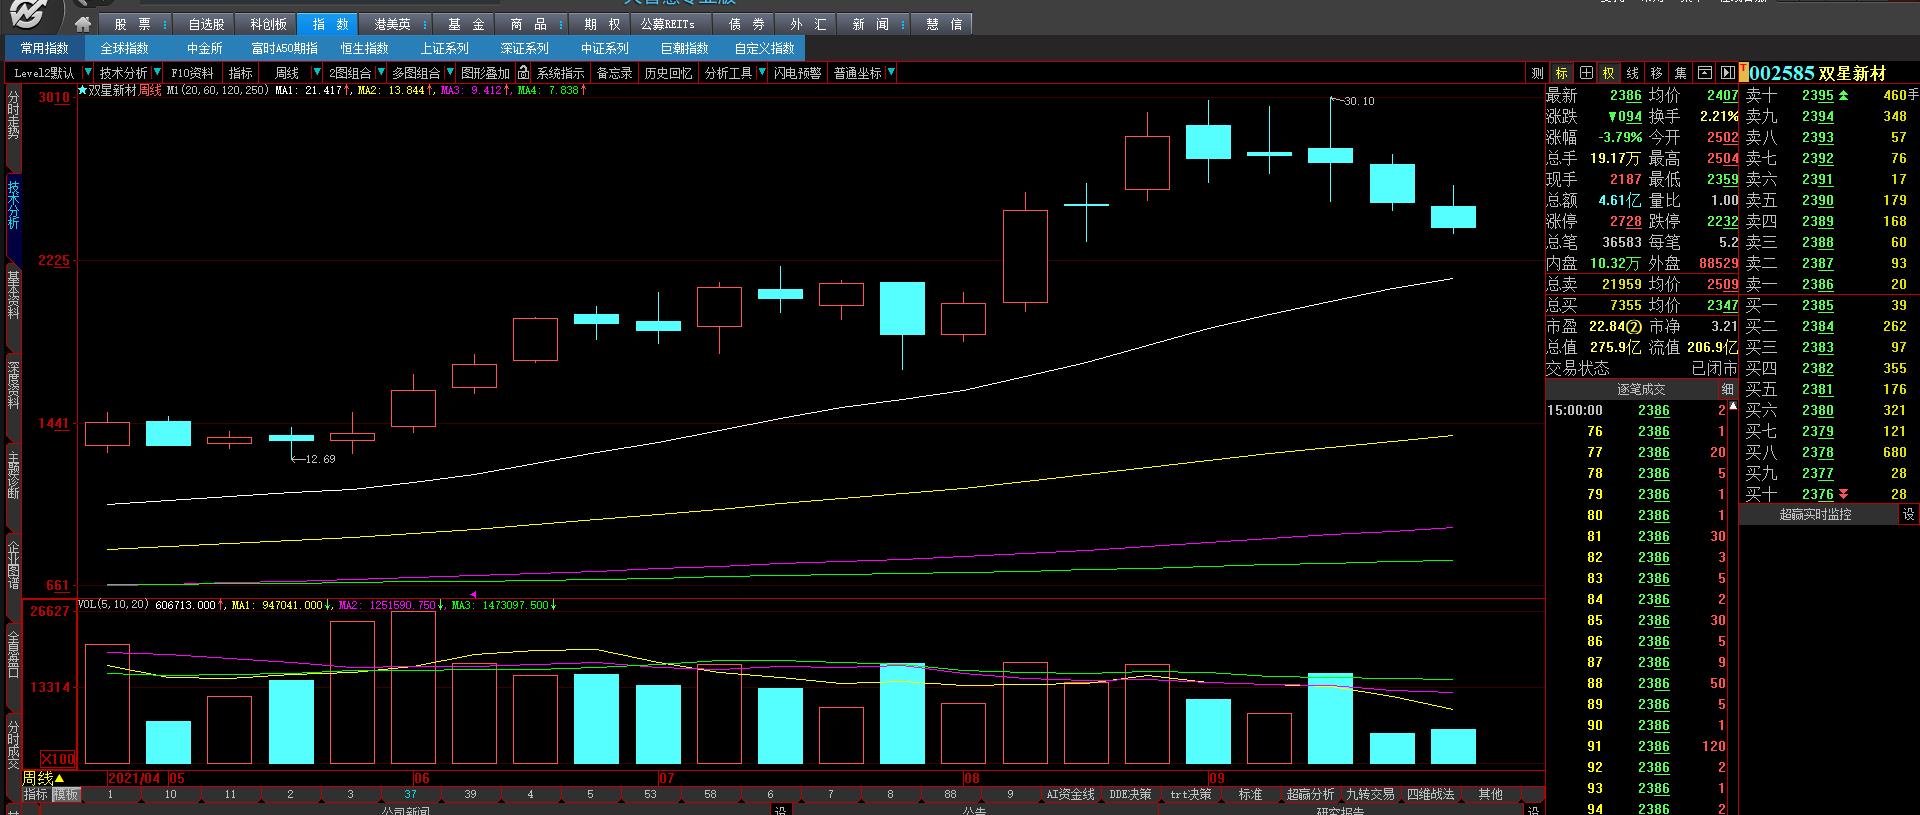Click the star icon before 双星新材 chart title
Image resolution: width=1920 pixels, height=815 pixels.
point(83,90)
